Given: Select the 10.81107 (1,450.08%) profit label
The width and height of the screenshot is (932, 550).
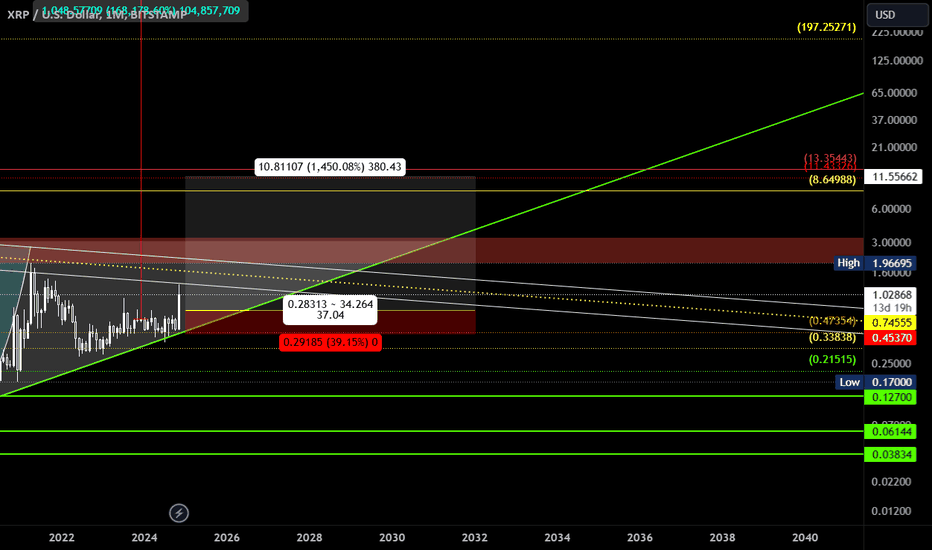Looking at the screenshot, I should pos(330,167).
